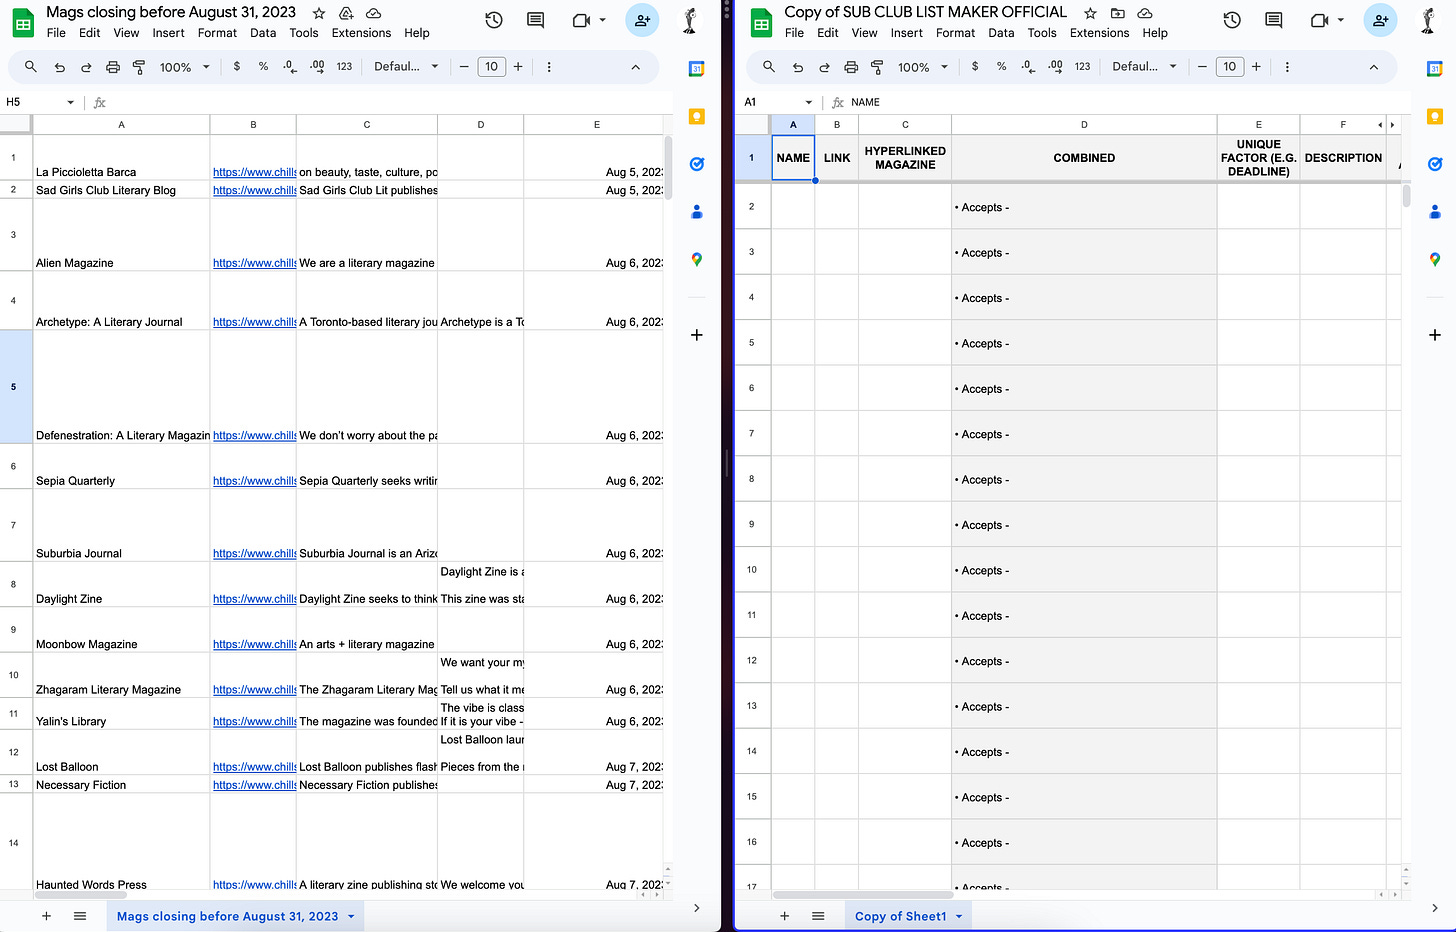
Task: Click more options three dots in the Mags toolbar
Action: (549, 67)
